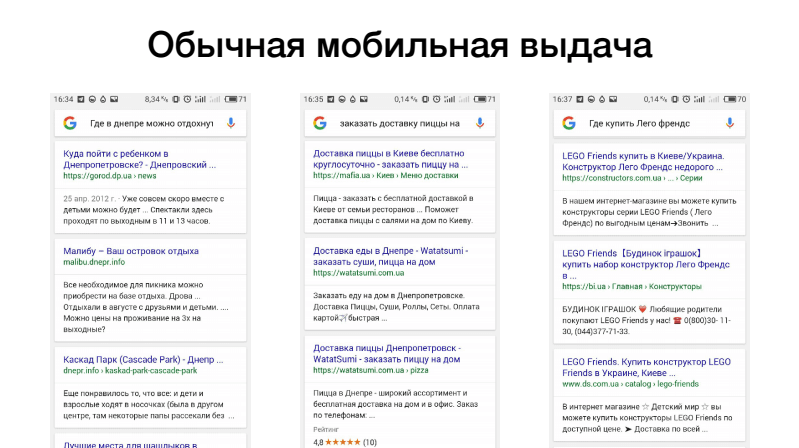Viewport: 799px width, 448px height.
Task: Click the URL 'malibu.dnepr.info'
Action: (94, 262)
